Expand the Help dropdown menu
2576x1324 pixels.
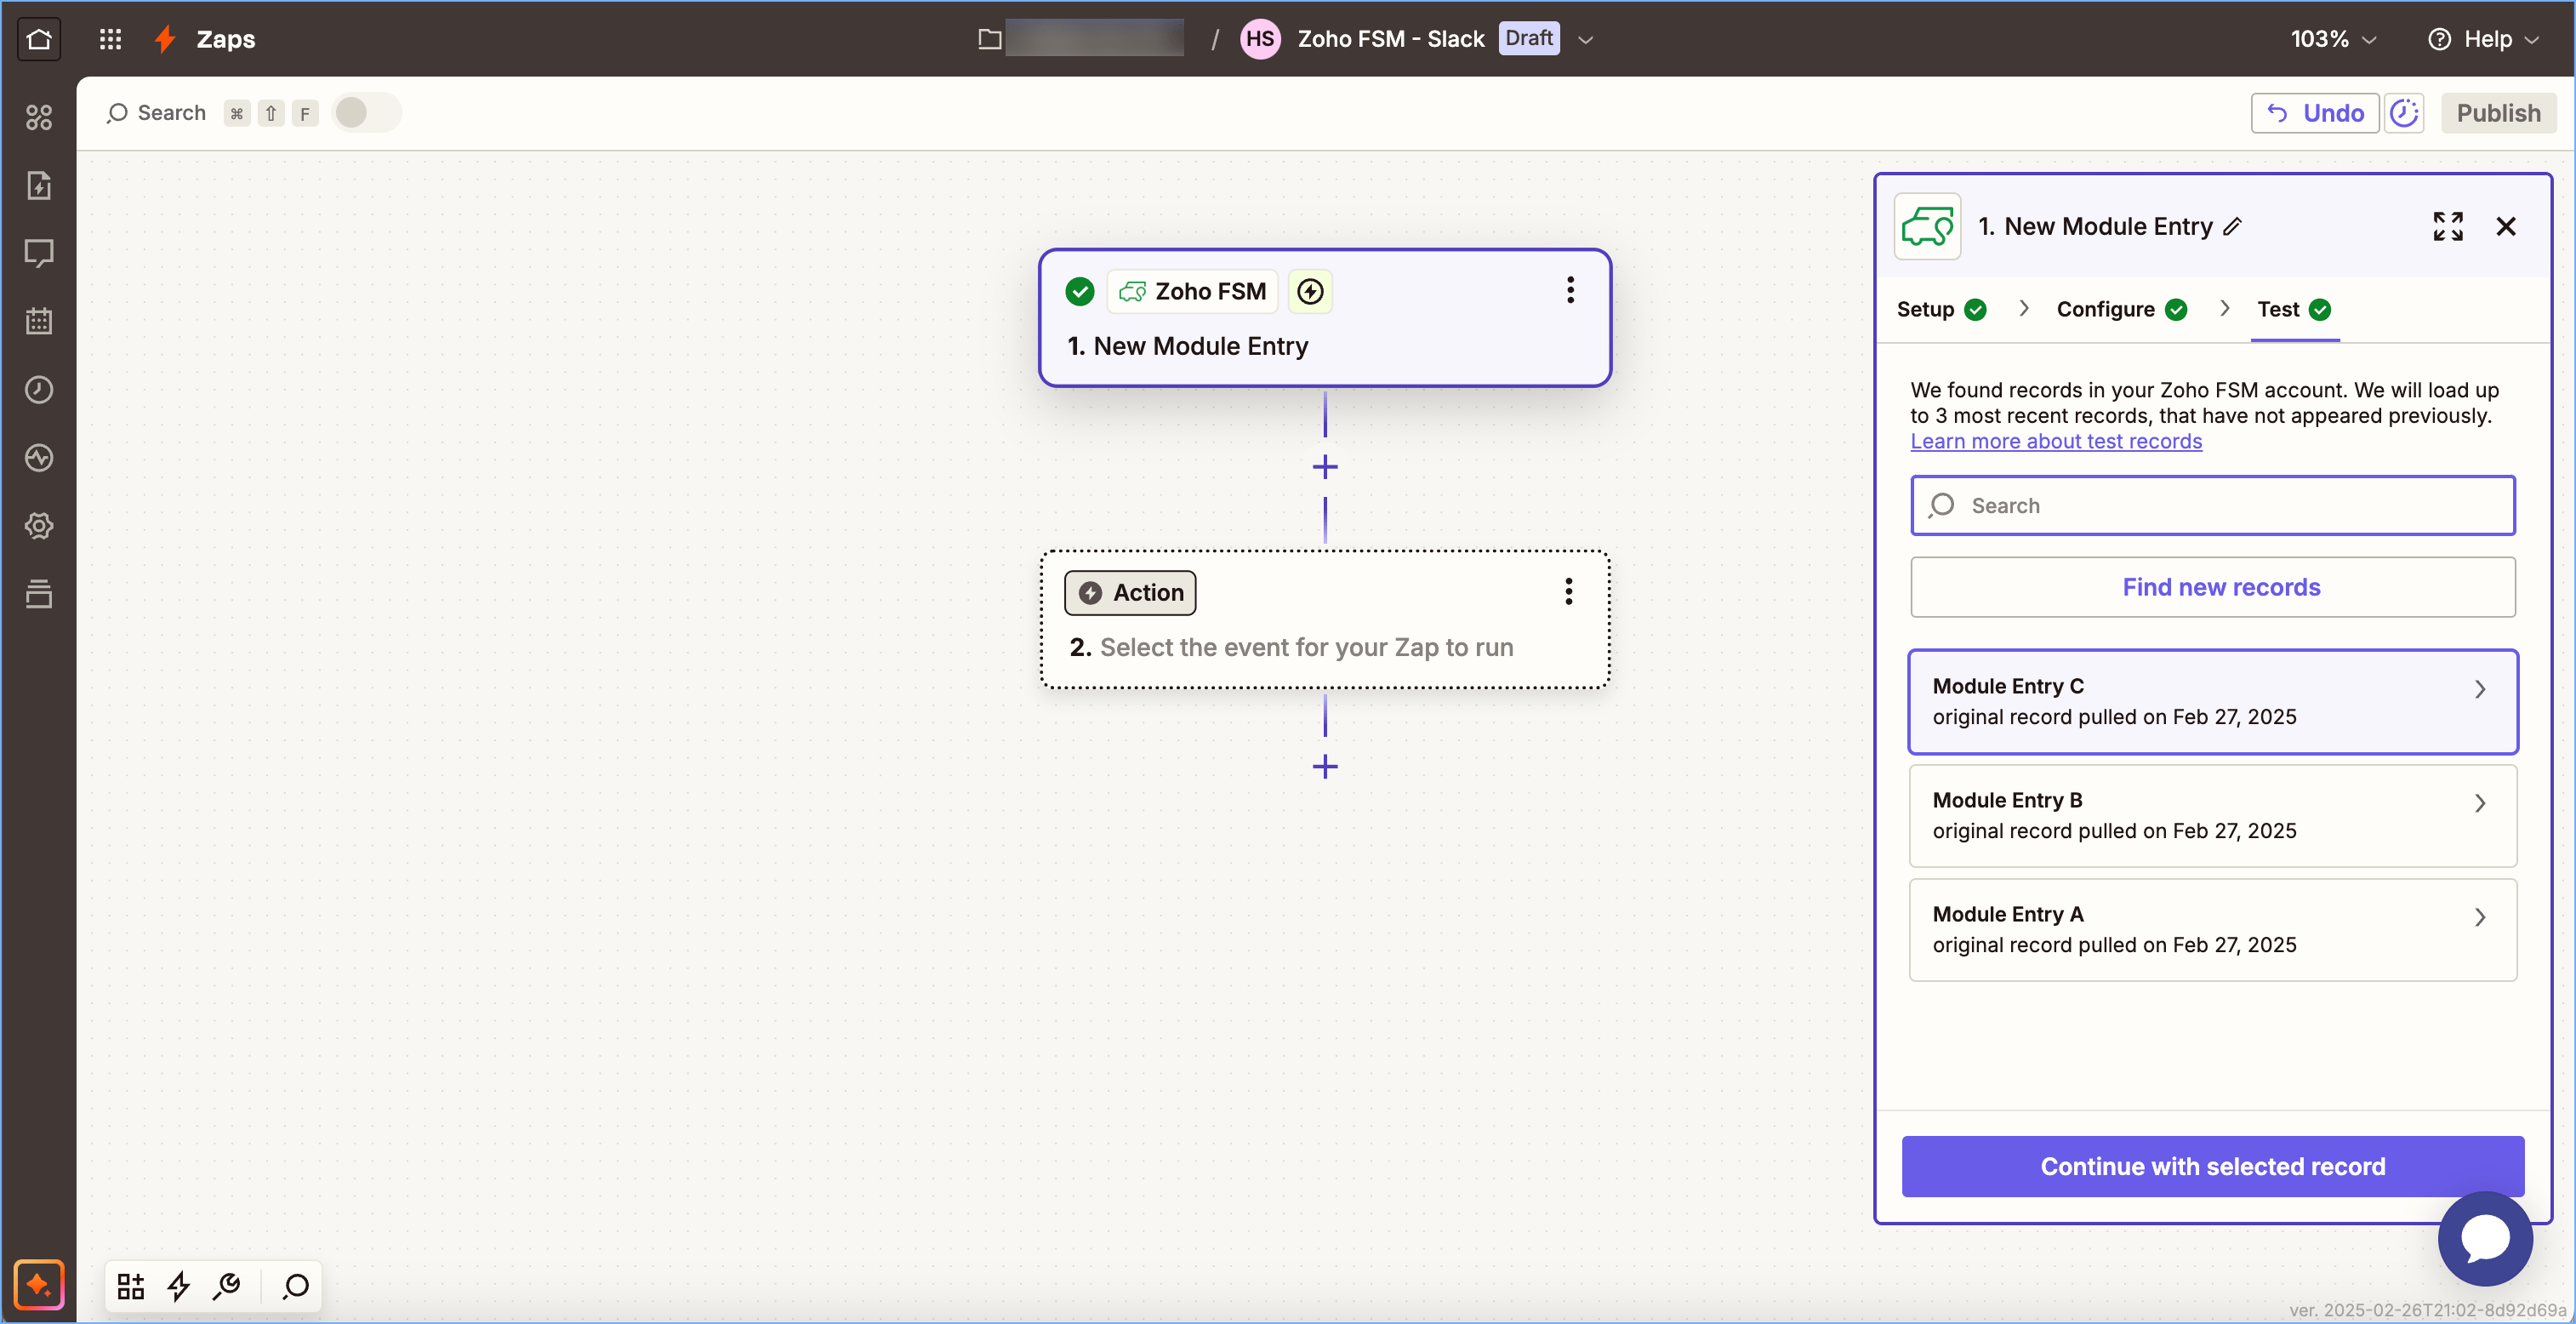coord(2485,39)
